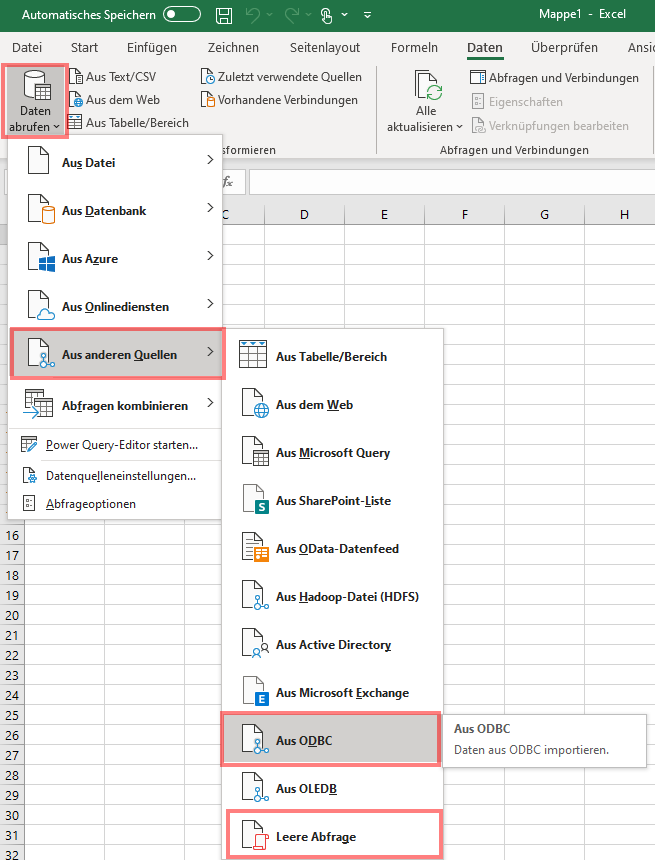655x860 pixels.
Task: Click ribbon Aus dem Web button
Action: [x=115, y=100]
